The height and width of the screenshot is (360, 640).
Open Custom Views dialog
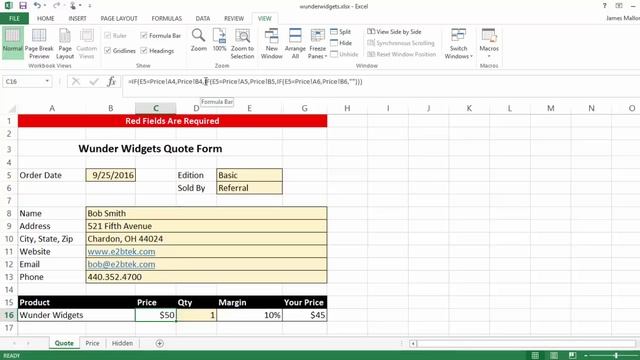[x=87, y=43]
